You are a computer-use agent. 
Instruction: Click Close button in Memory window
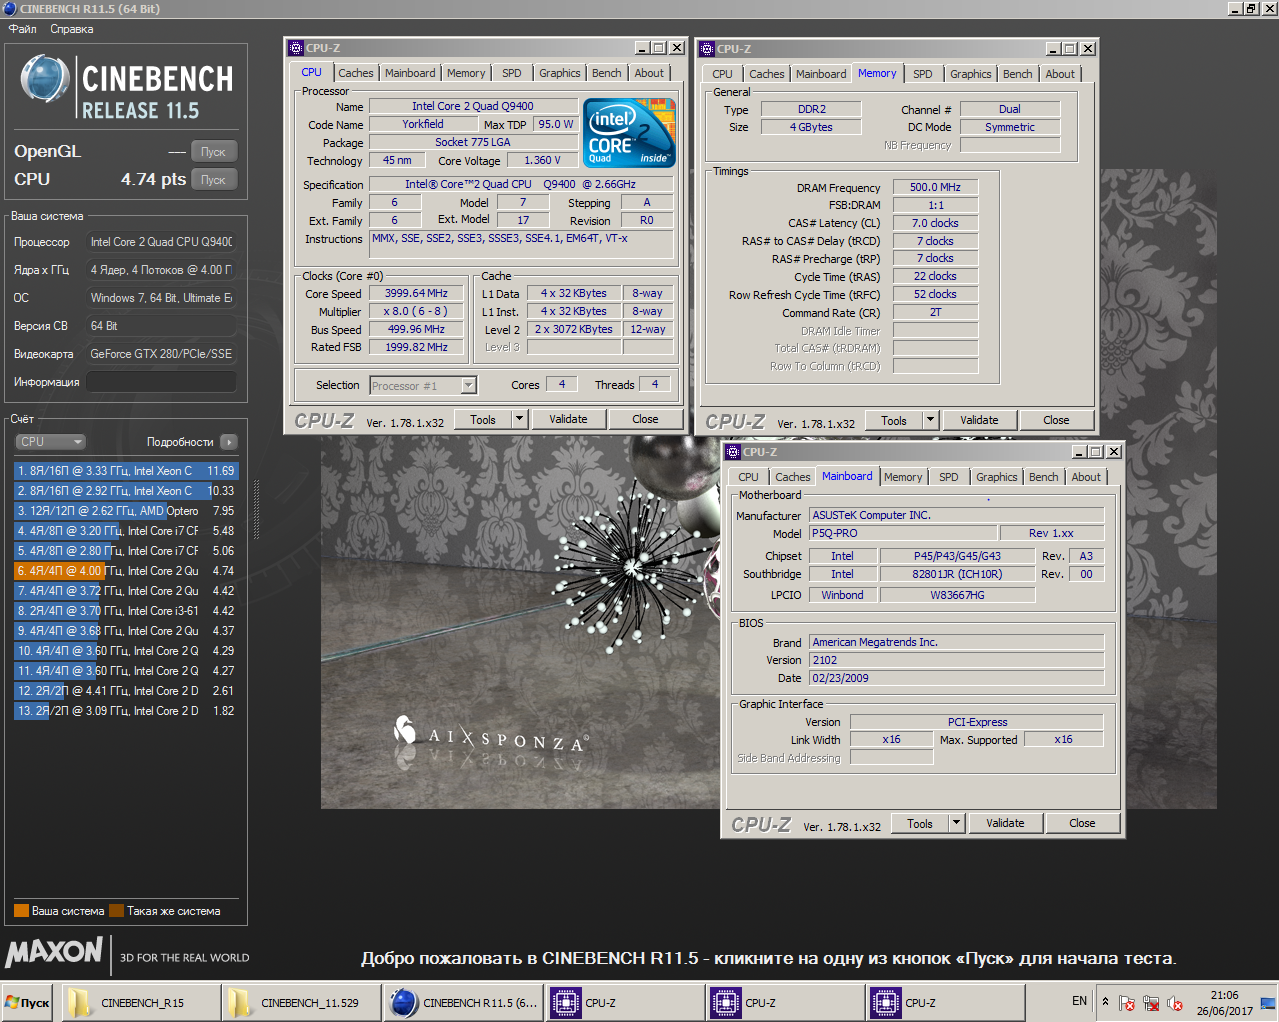(1056, 420)
